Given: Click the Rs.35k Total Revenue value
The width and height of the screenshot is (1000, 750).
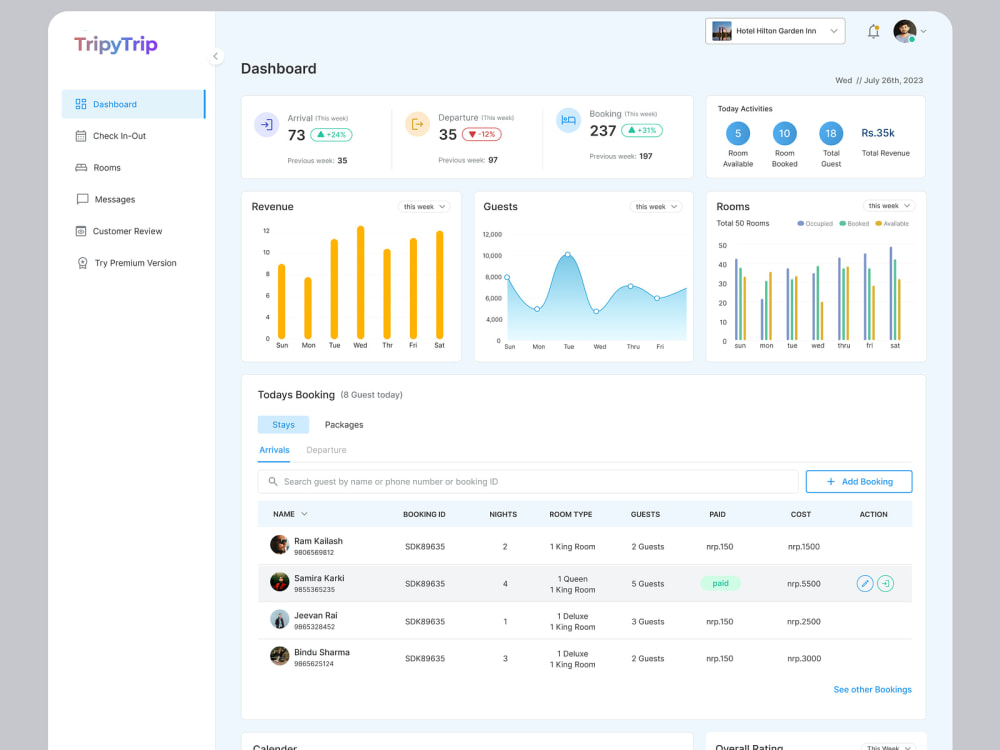Looking at the screenshot, I should point(878,133).
